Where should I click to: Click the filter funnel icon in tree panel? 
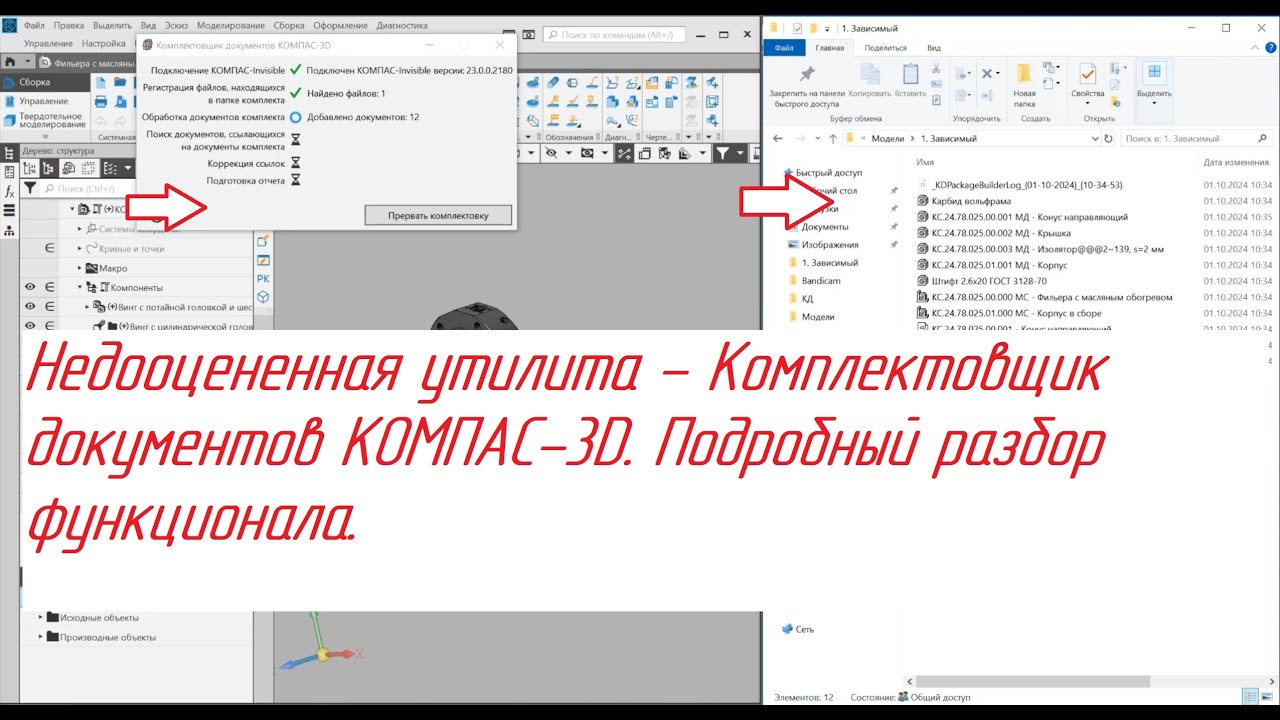(x=30, y=188)
